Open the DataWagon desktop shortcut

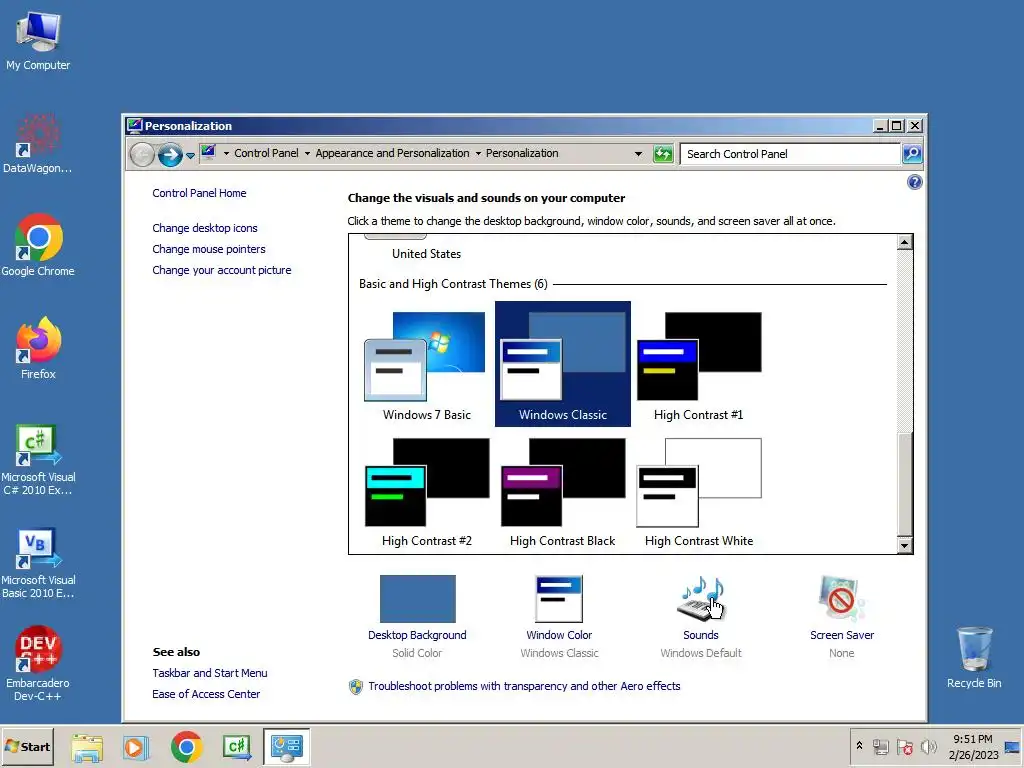(38, 144)
